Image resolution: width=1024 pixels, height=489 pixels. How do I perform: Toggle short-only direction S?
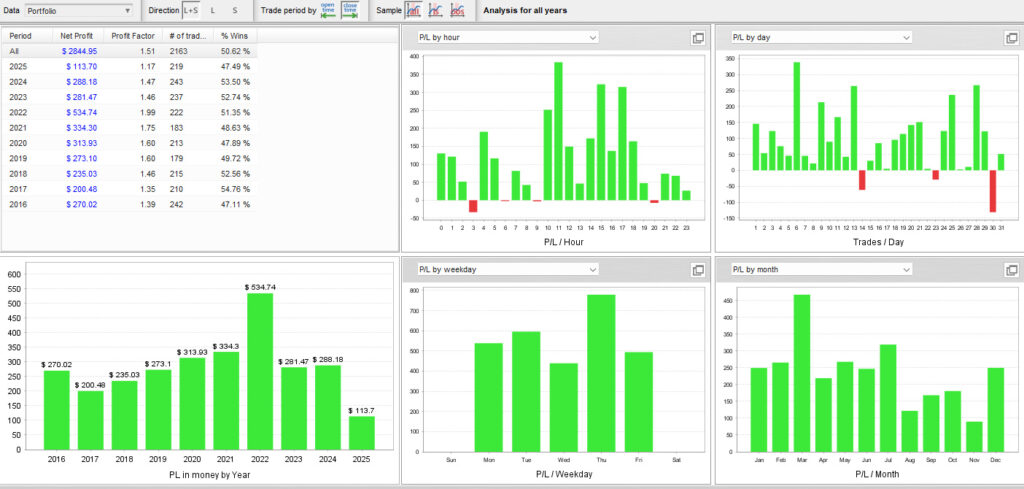234,10
